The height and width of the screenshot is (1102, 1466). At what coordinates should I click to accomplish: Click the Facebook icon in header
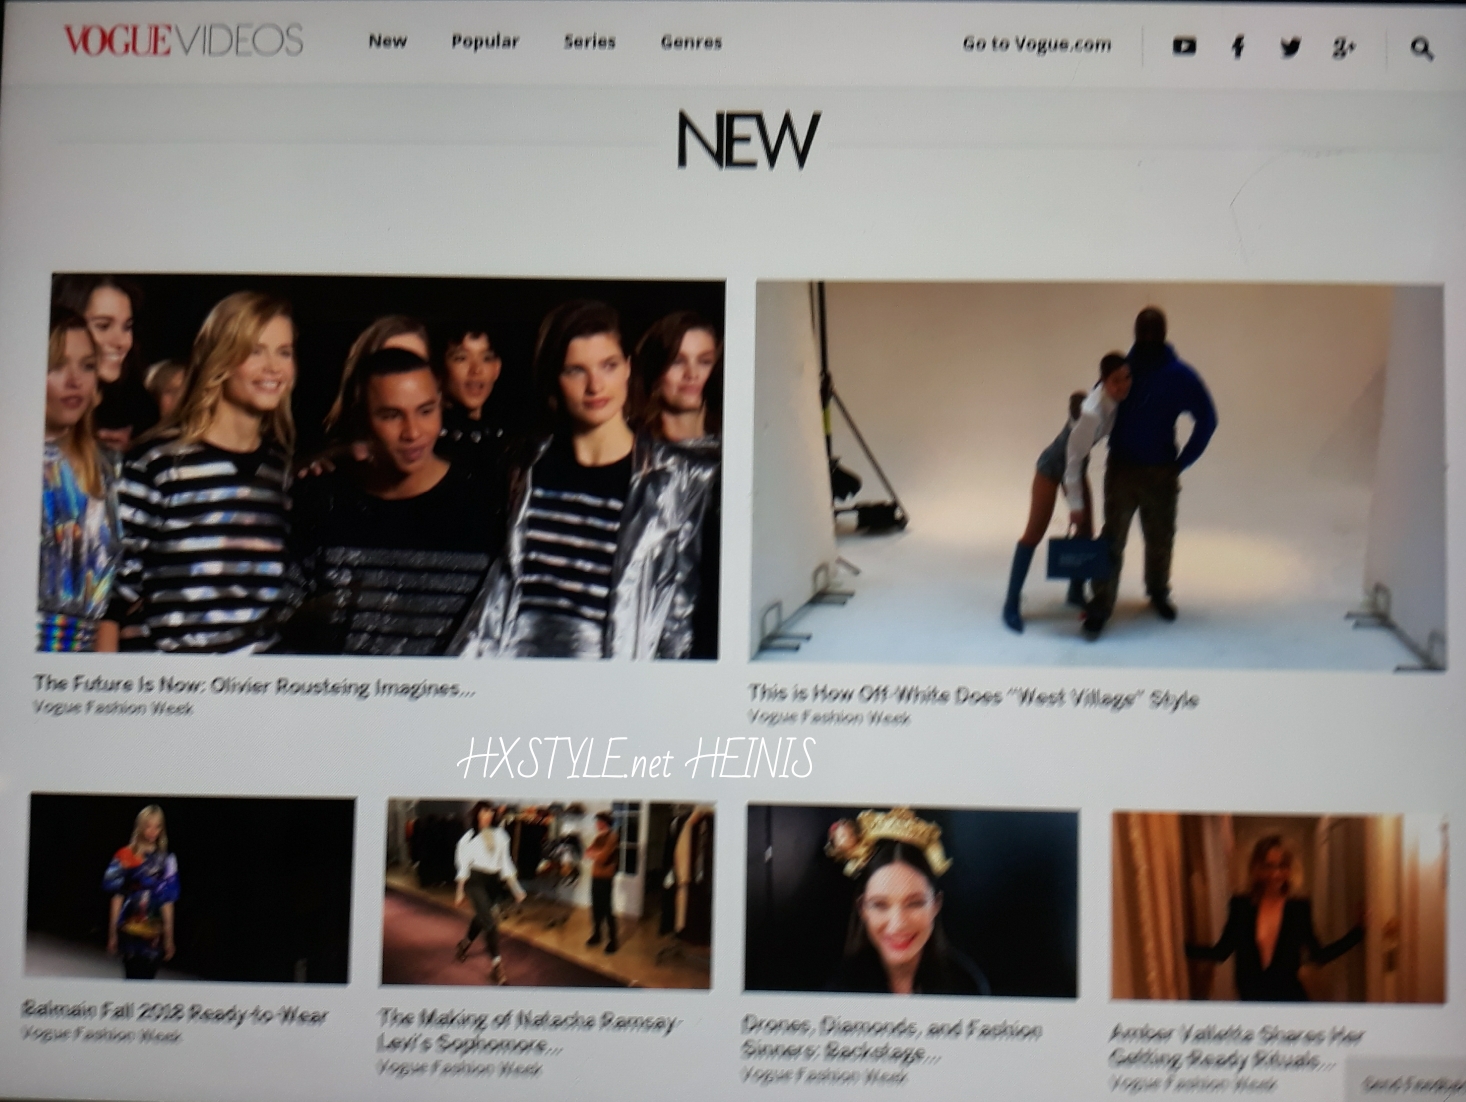click(x=1238, y=46)
